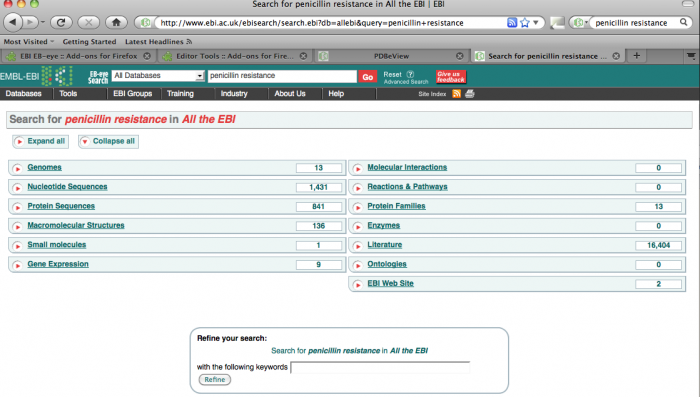Open the Help menu
This screenshot has width=700, height=397.
coord(336,94)
